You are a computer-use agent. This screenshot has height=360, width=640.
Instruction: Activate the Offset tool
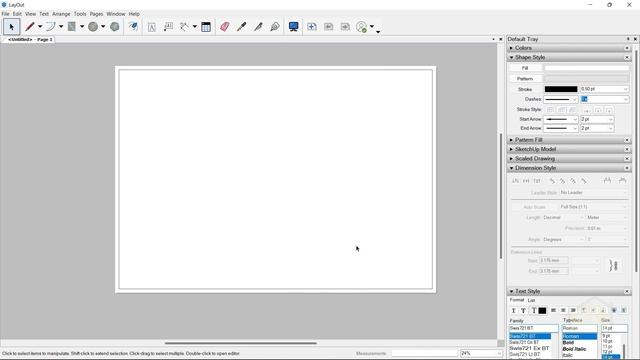tap(133, 27)
